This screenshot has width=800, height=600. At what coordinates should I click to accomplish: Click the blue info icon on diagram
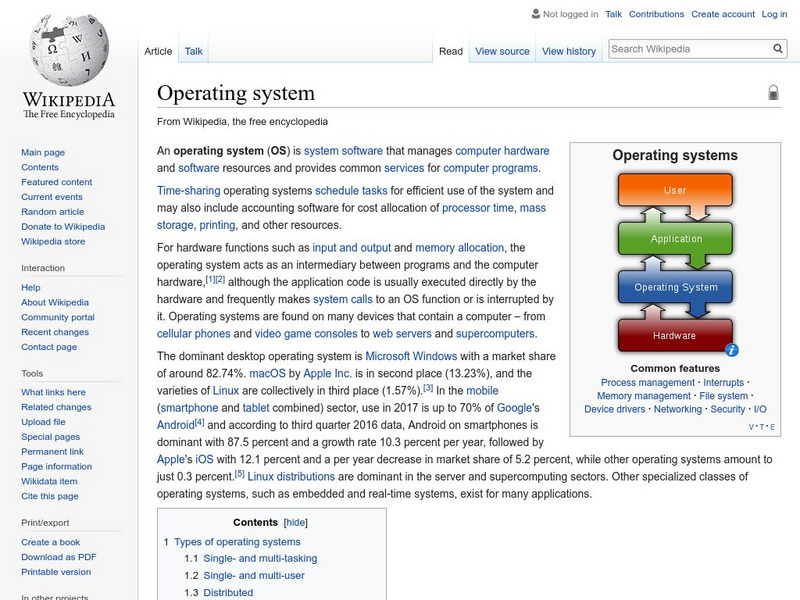click(x=732, y=350)
